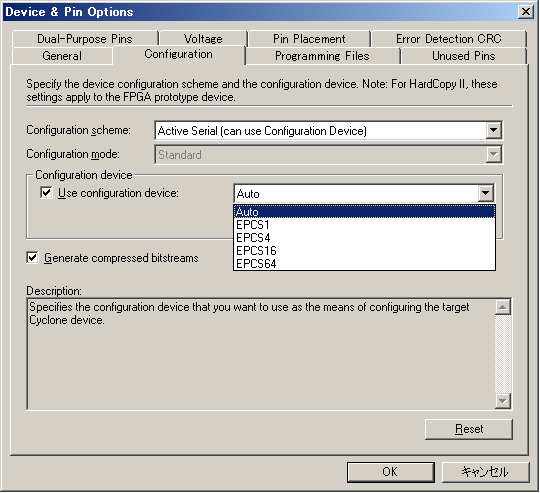Choose EPCS4 in the dropdown list
Screen dimensions: 540x493
[364, 238]
